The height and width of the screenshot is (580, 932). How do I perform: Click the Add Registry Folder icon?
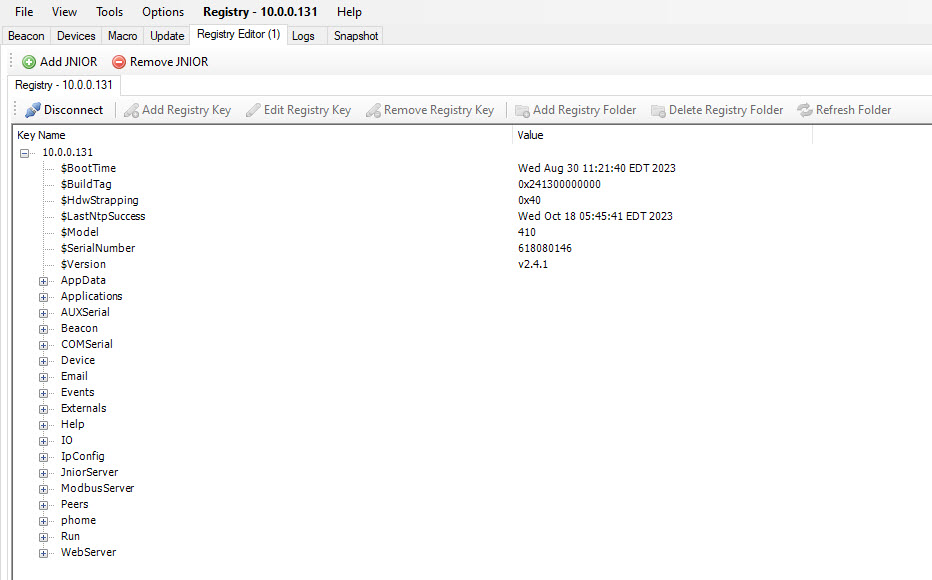(x=522, y=110)
